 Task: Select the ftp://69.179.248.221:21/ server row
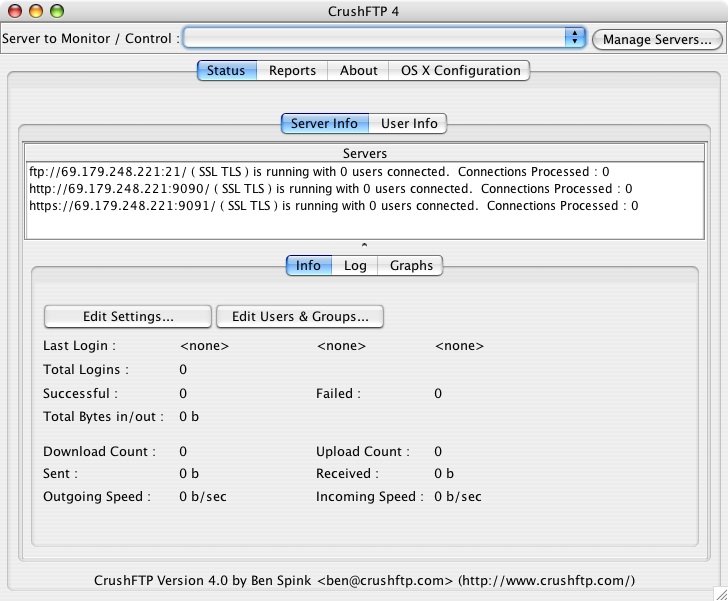364,171
